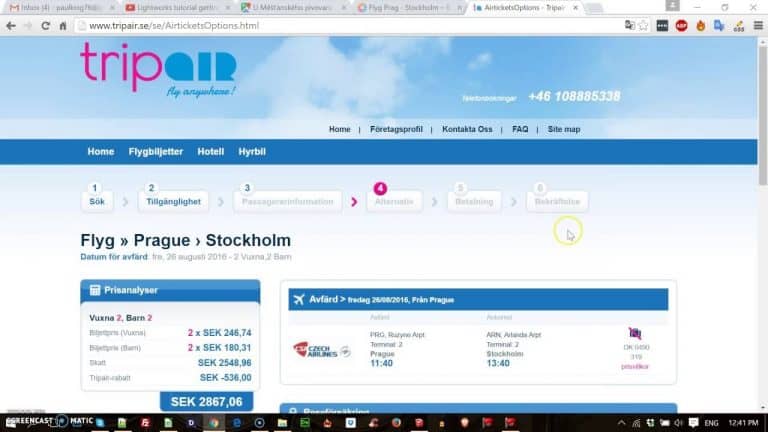This screenshot has height=432, width=768.
Task: Go to step 3 Passagerarinformation
Action: (288, 201)
